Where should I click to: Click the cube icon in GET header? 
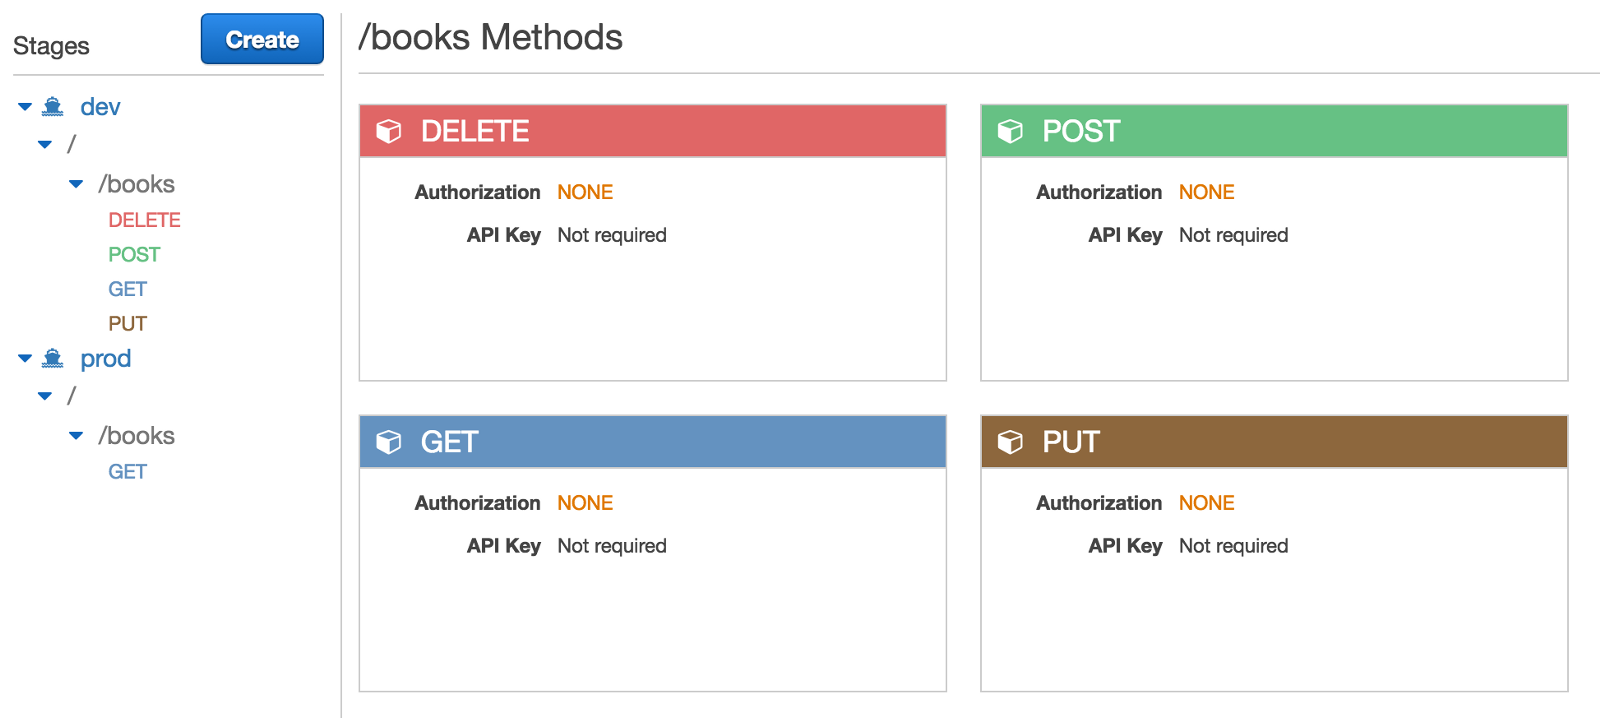click(x=388, y=442)
